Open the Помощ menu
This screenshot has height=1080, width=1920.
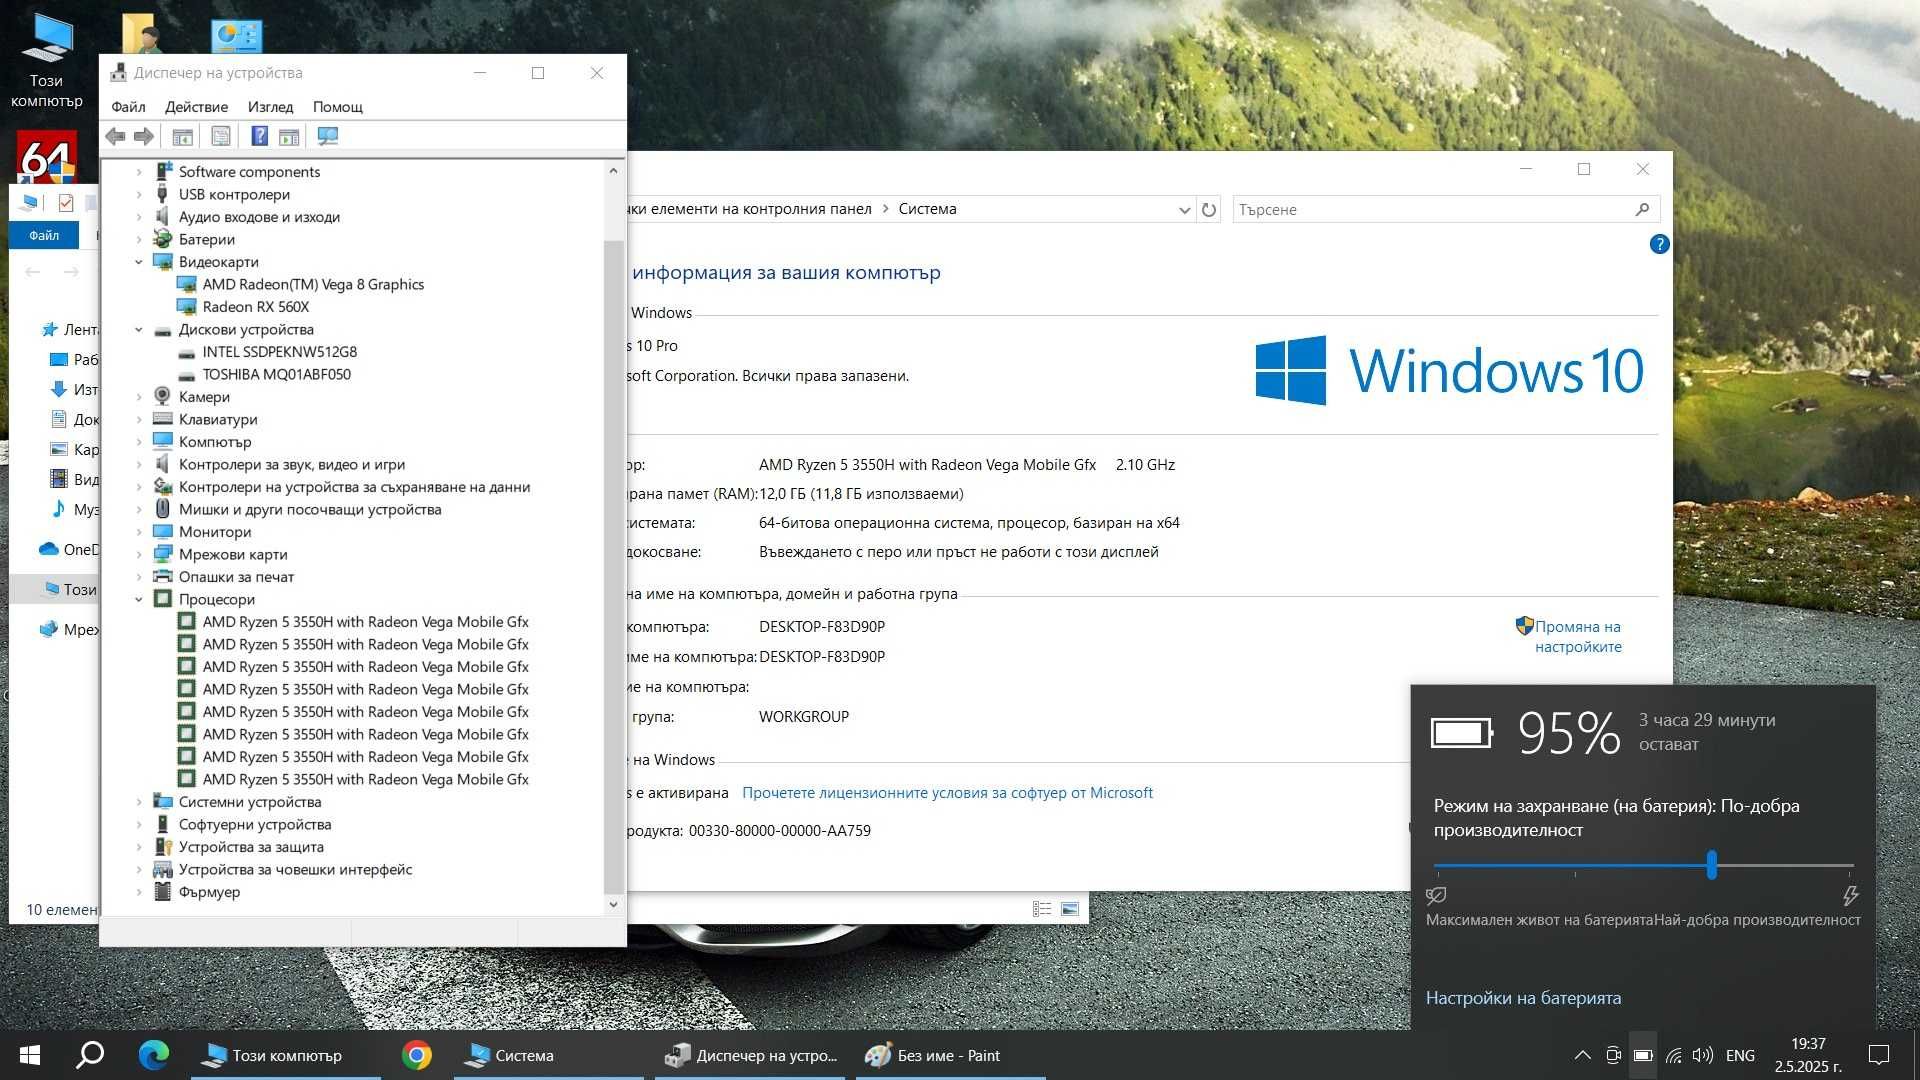point(338,107)
